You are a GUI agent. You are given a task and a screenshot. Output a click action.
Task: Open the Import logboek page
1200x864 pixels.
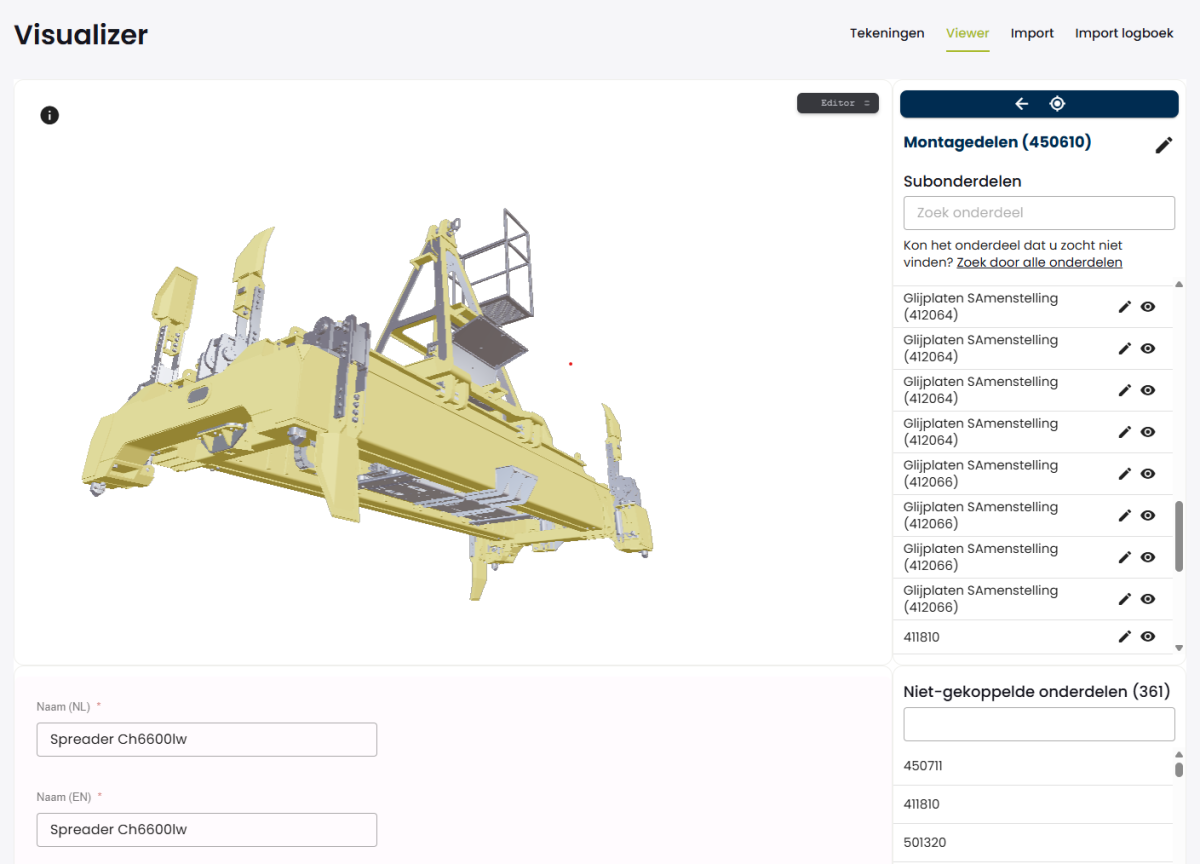tap(1124, 33)
